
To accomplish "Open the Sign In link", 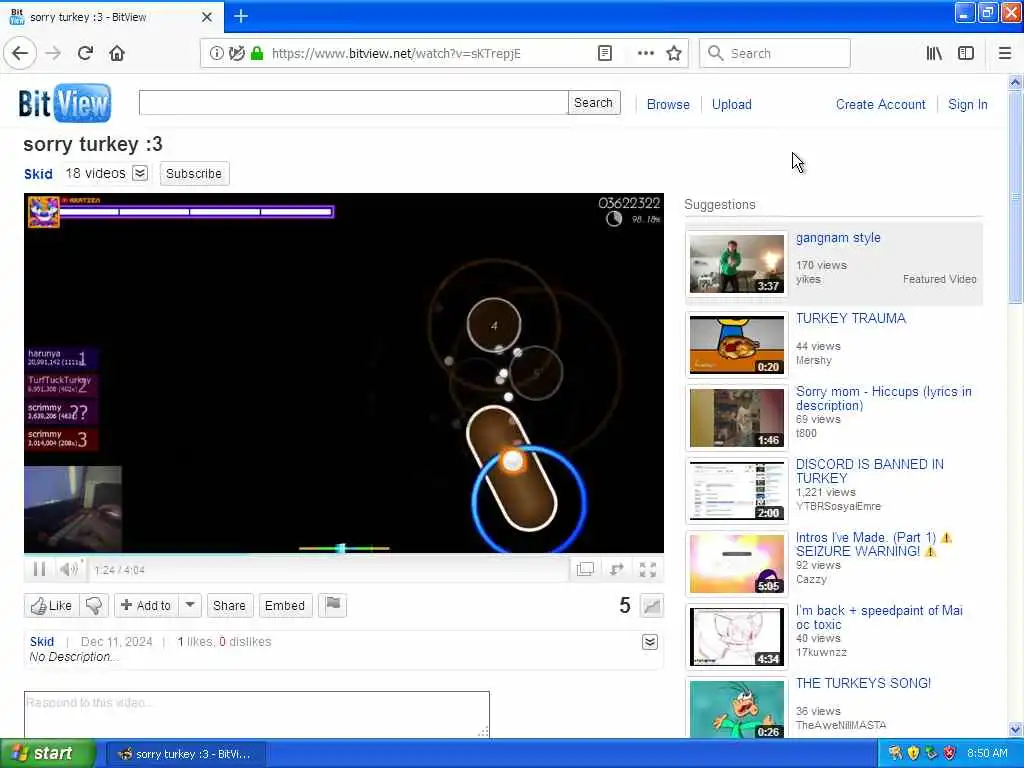I will (x=967, y=104).
